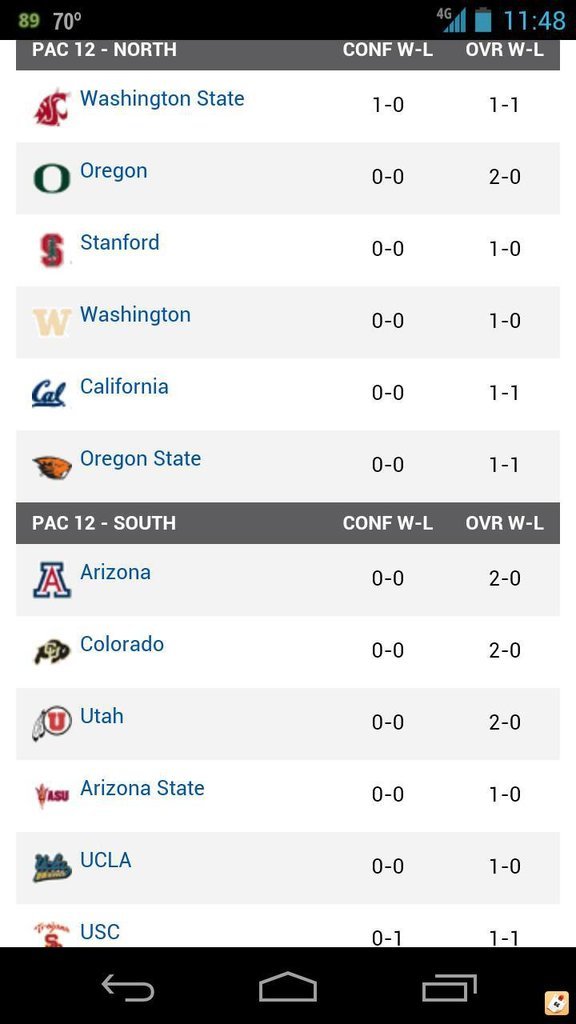
Task: Open the Oregon State team link
Action: click(x=140, y=458)
